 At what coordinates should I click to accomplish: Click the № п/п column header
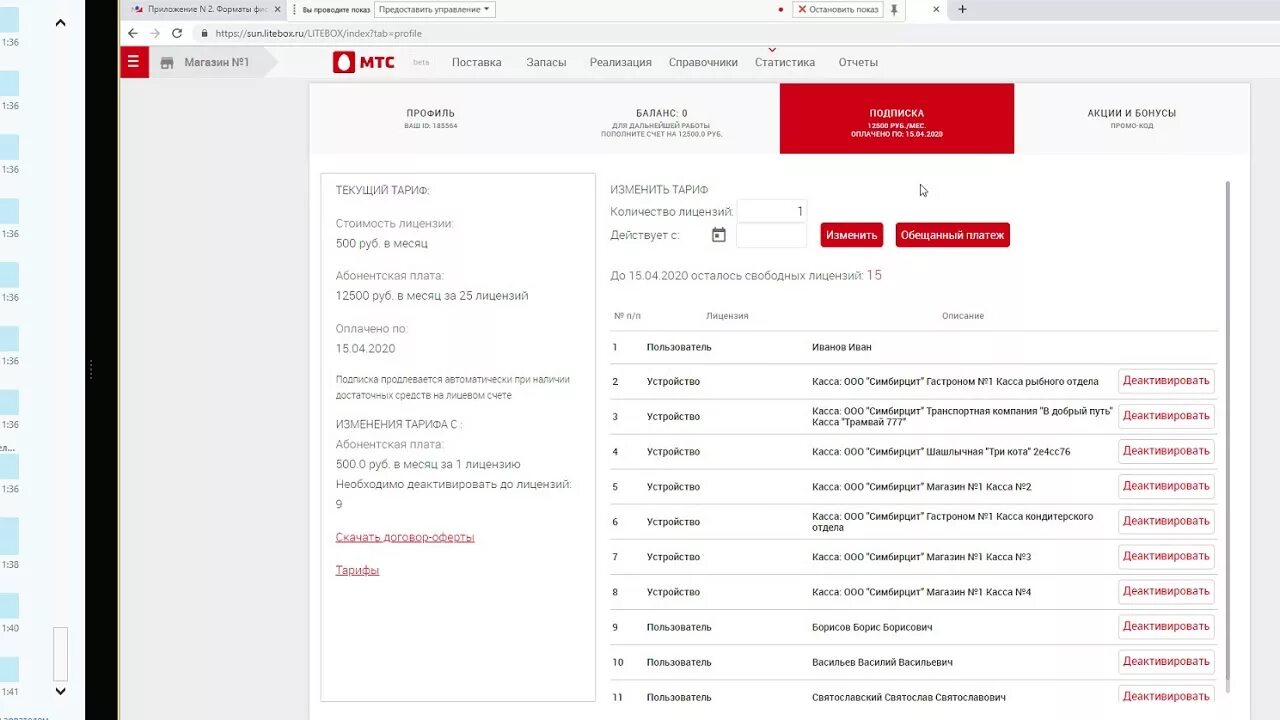[627, 316]
